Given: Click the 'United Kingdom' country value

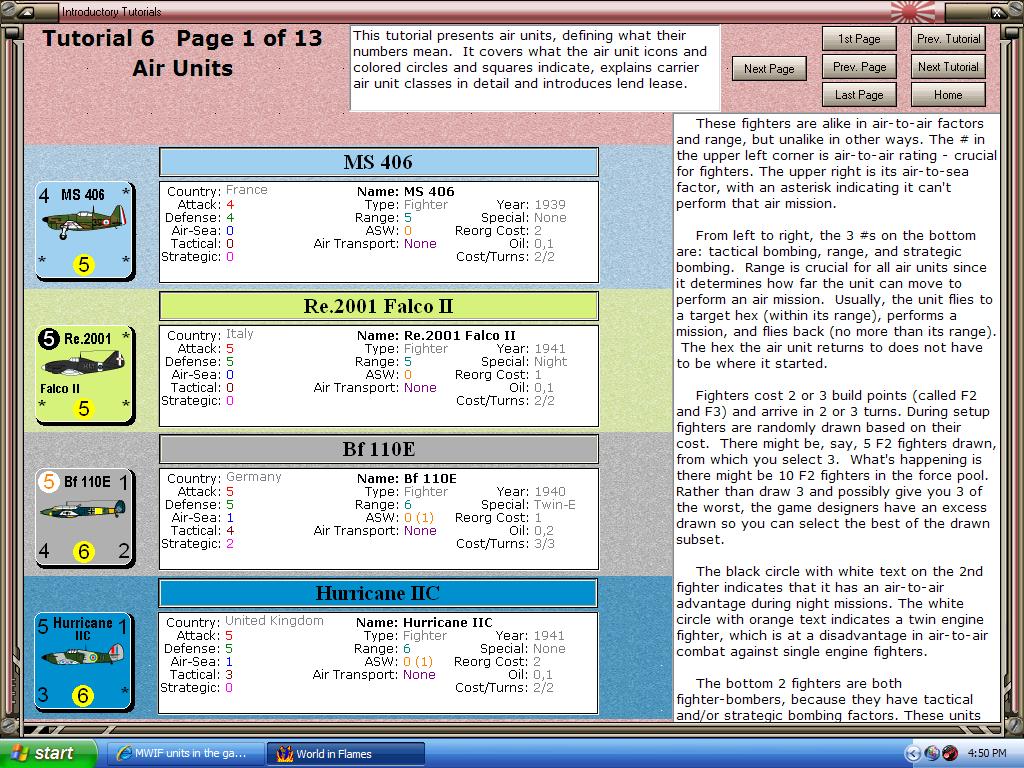Looking at the screenshot, I should click(x=274, y=621).
